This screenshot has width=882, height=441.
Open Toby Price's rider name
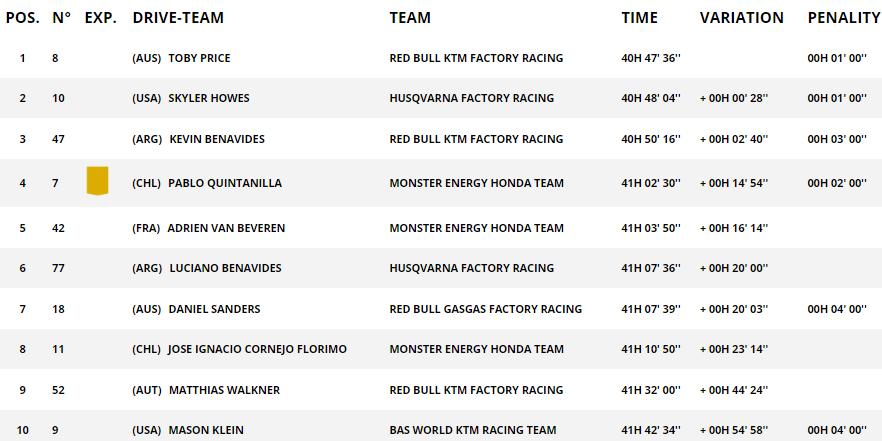point(199,58)
